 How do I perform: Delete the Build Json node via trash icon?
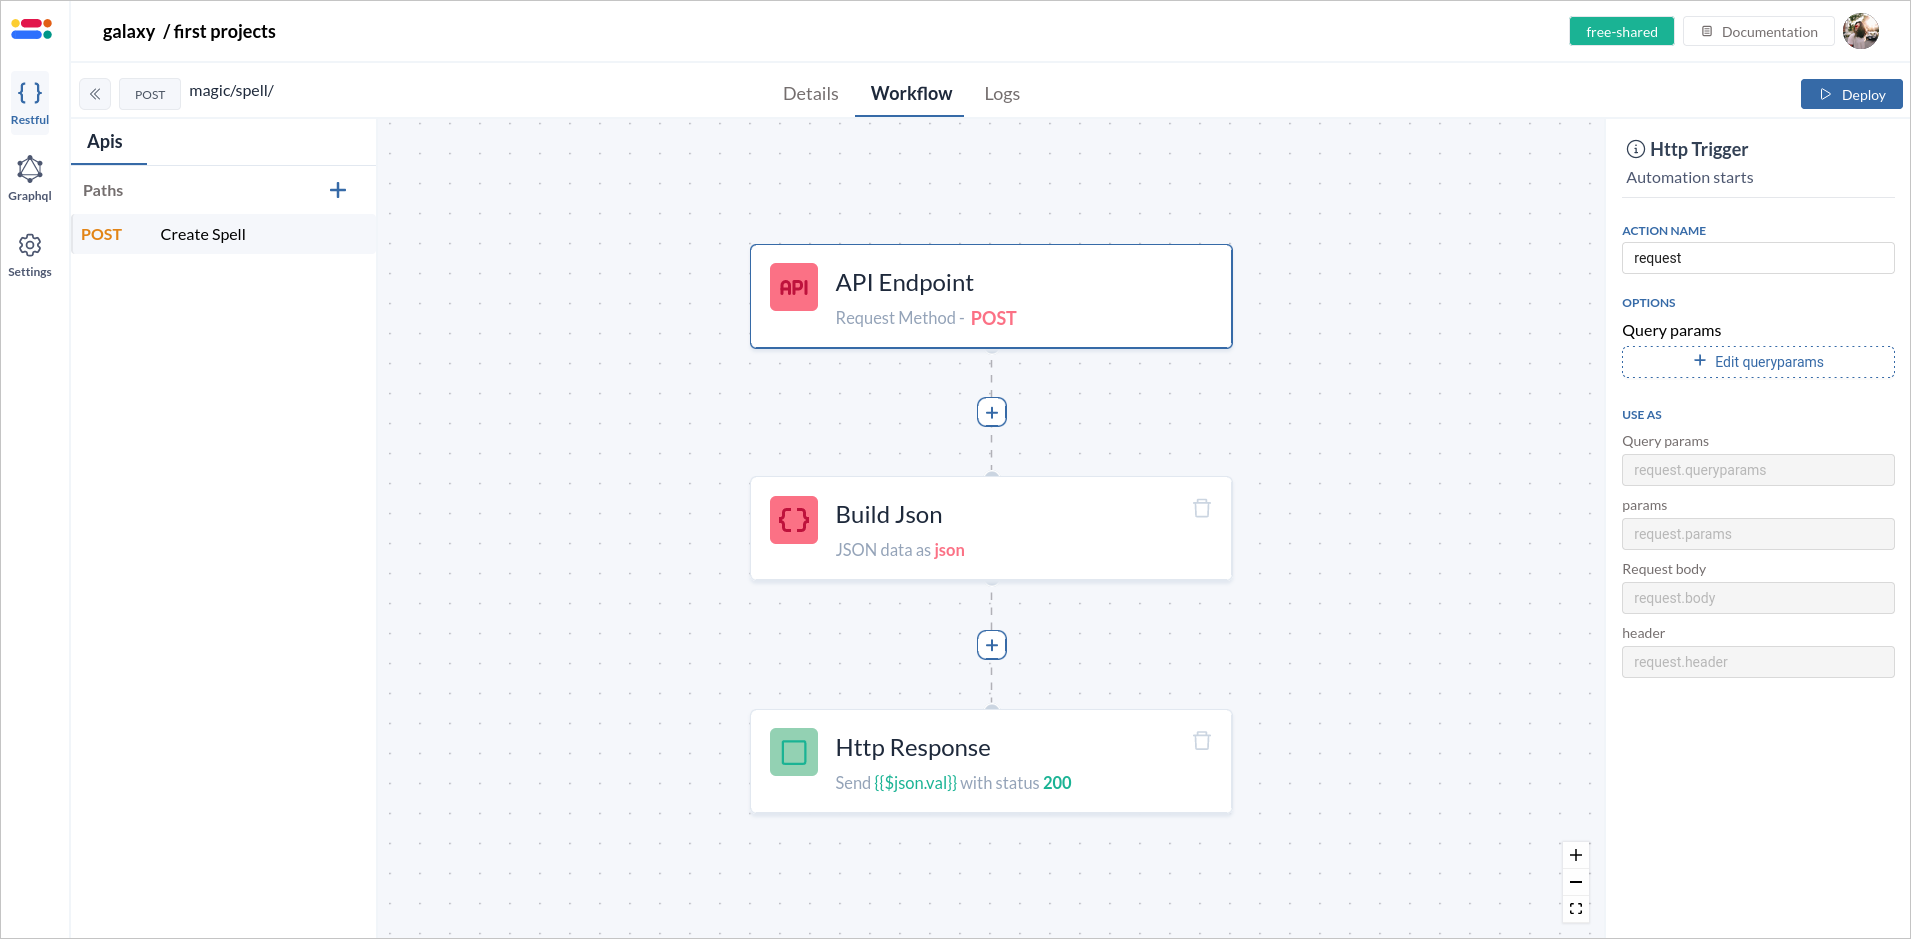[x=1201, y=508]
